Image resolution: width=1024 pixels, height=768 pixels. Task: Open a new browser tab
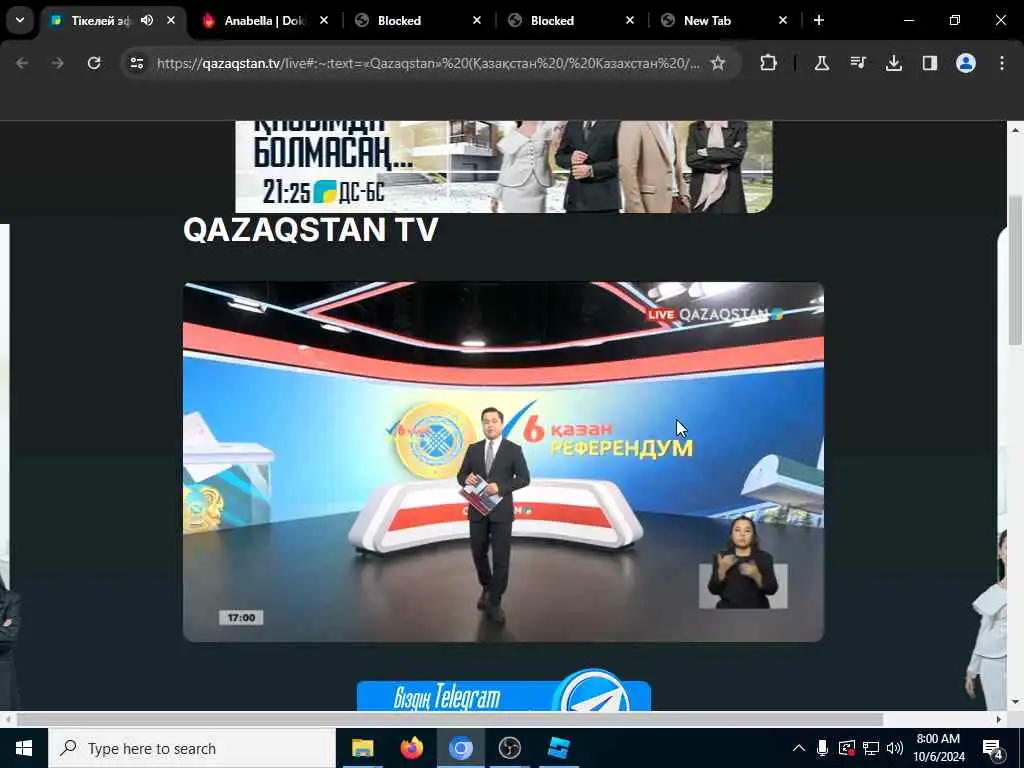click(819, 20)
